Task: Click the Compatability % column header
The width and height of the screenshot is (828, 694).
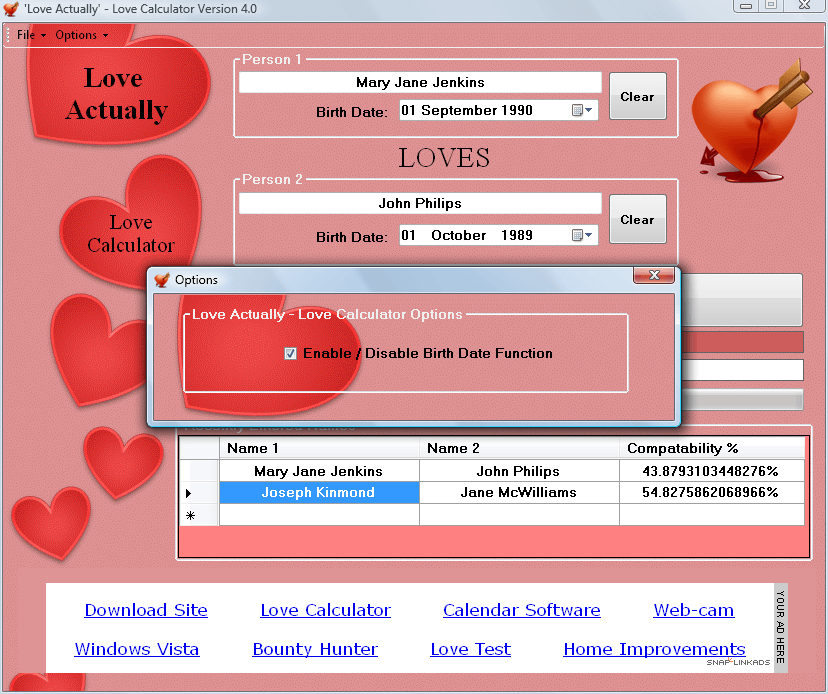Action: 711,448
